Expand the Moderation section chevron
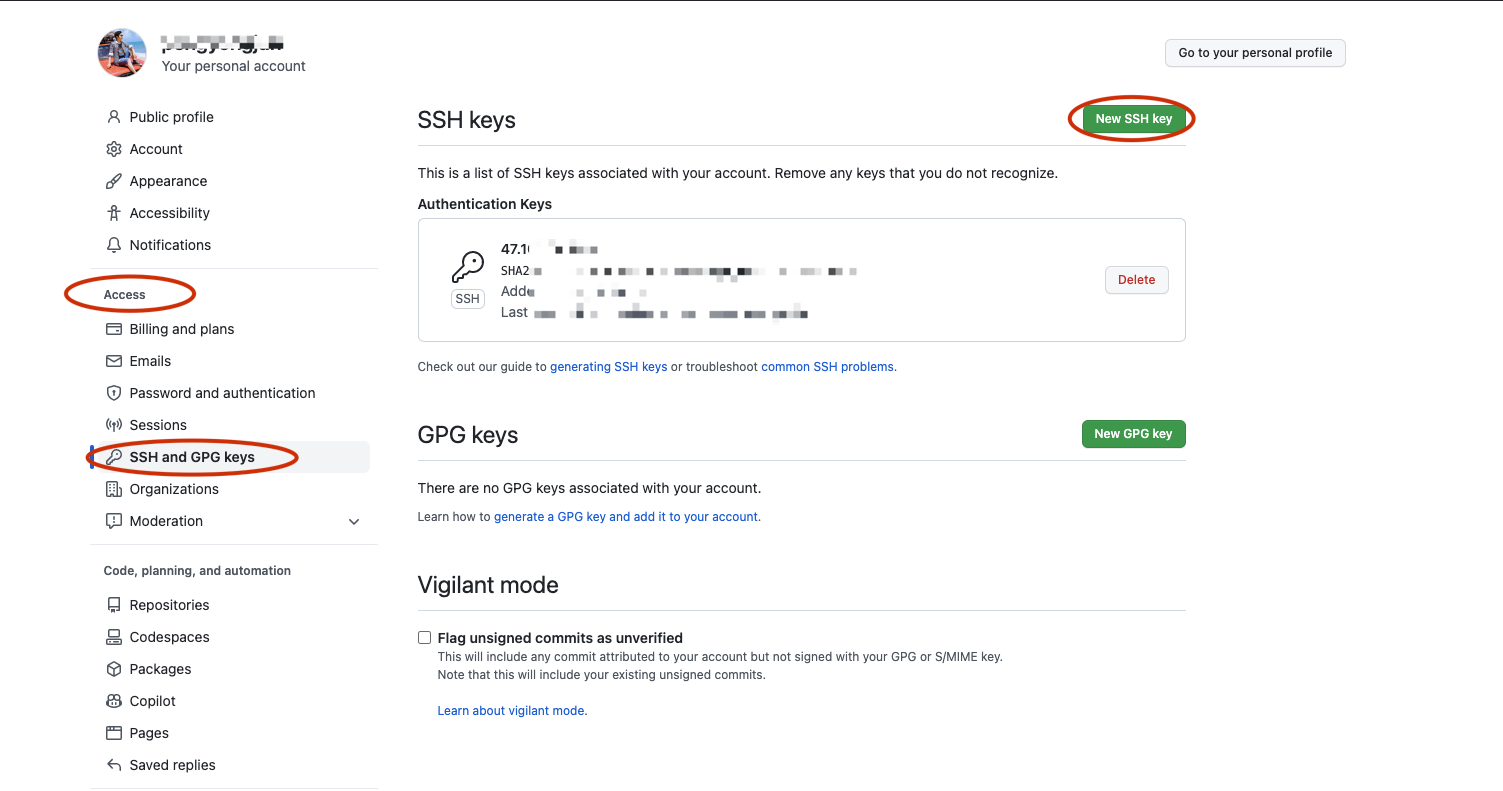The height and width of the screenshot is (791, 1503). pos(354,521)
